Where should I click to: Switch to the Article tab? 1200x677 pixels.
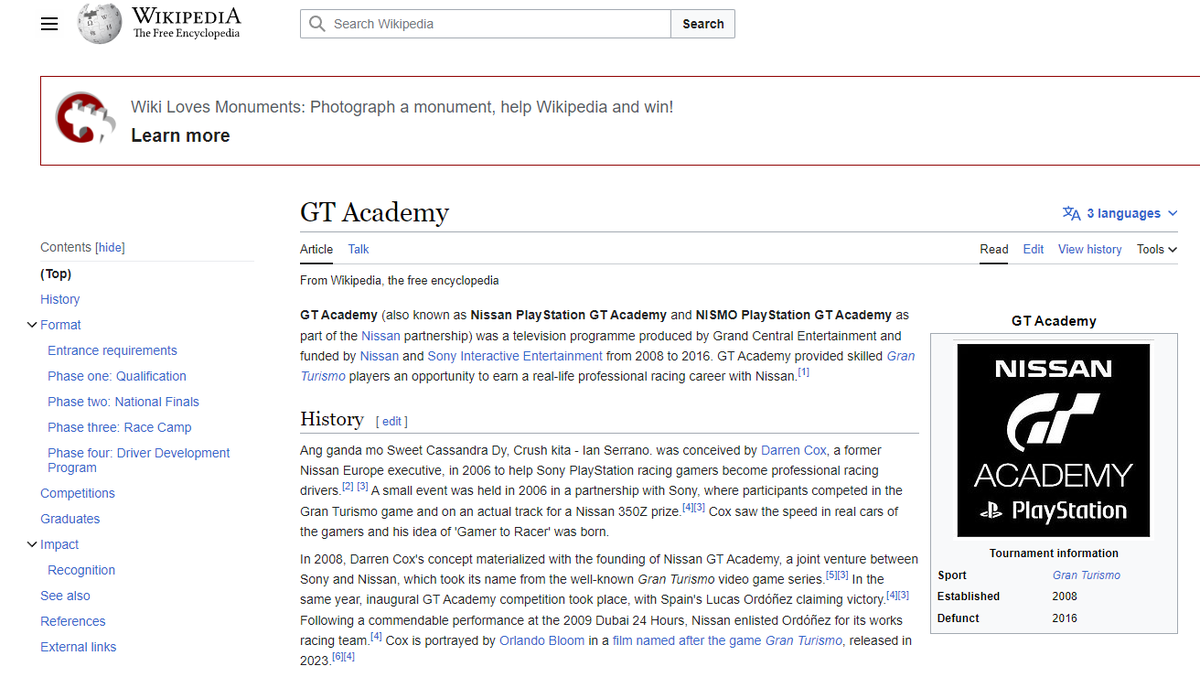click(x=316, y=249)
